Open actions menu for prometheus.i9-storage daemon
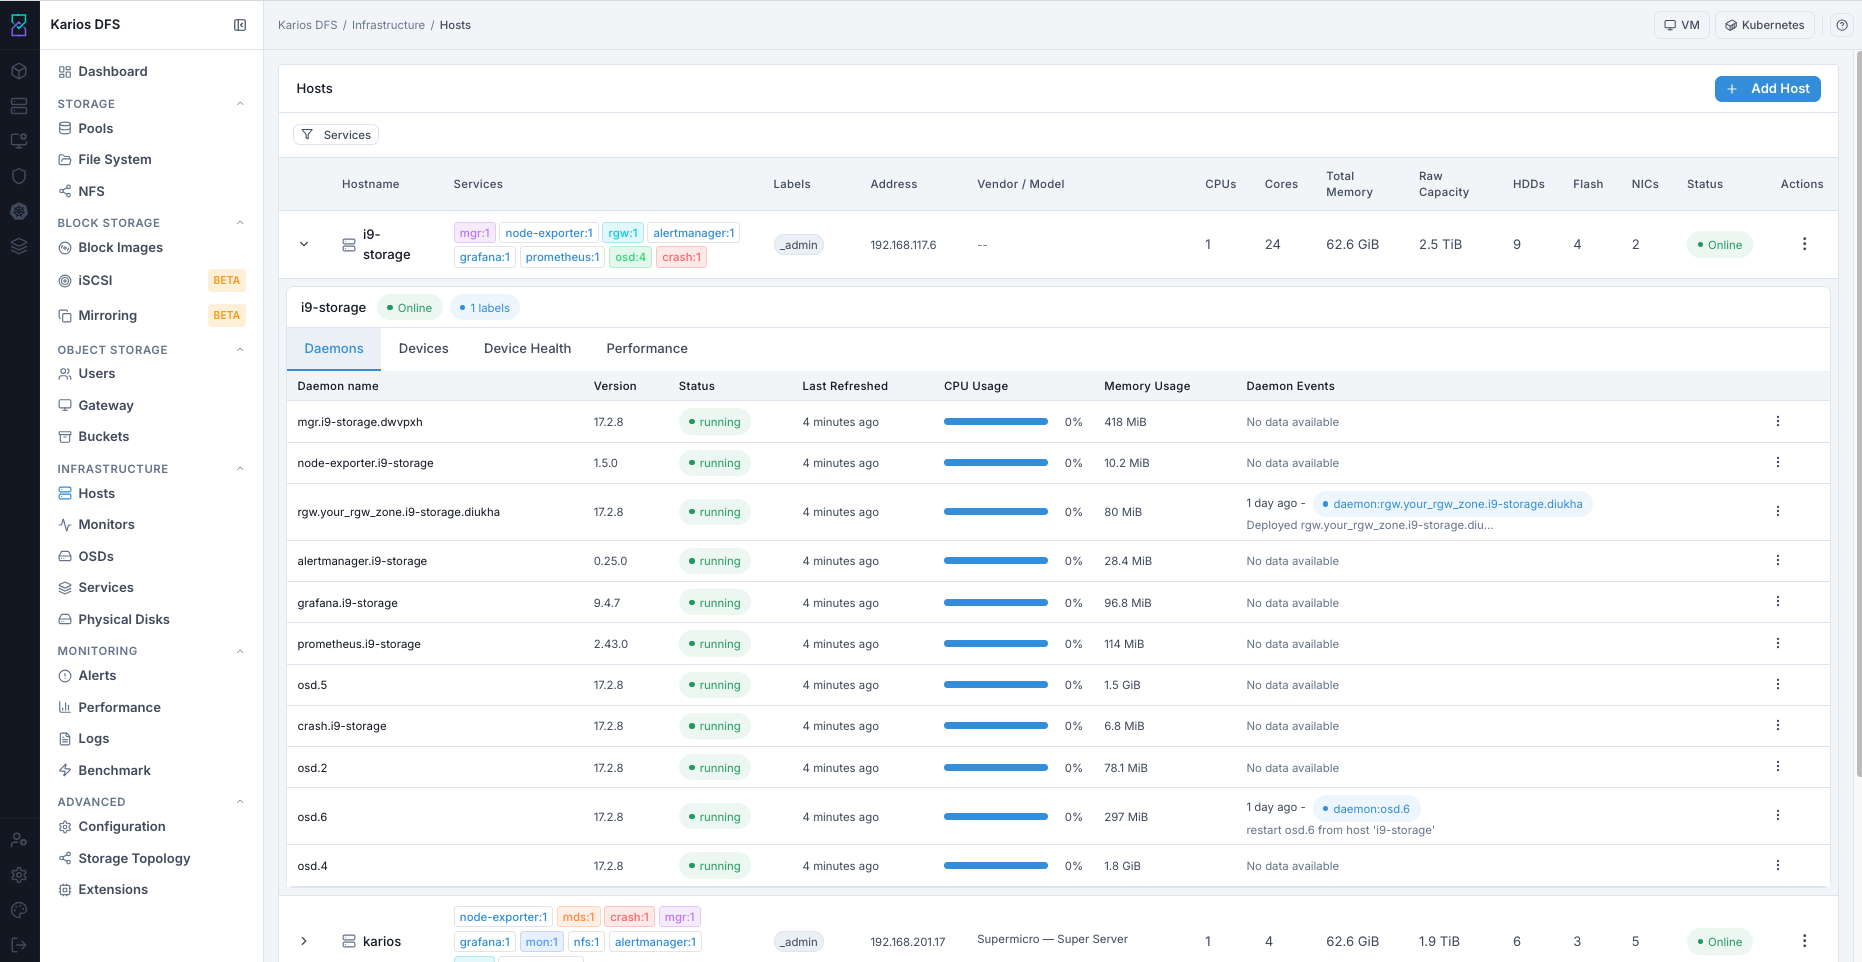 1778,643
